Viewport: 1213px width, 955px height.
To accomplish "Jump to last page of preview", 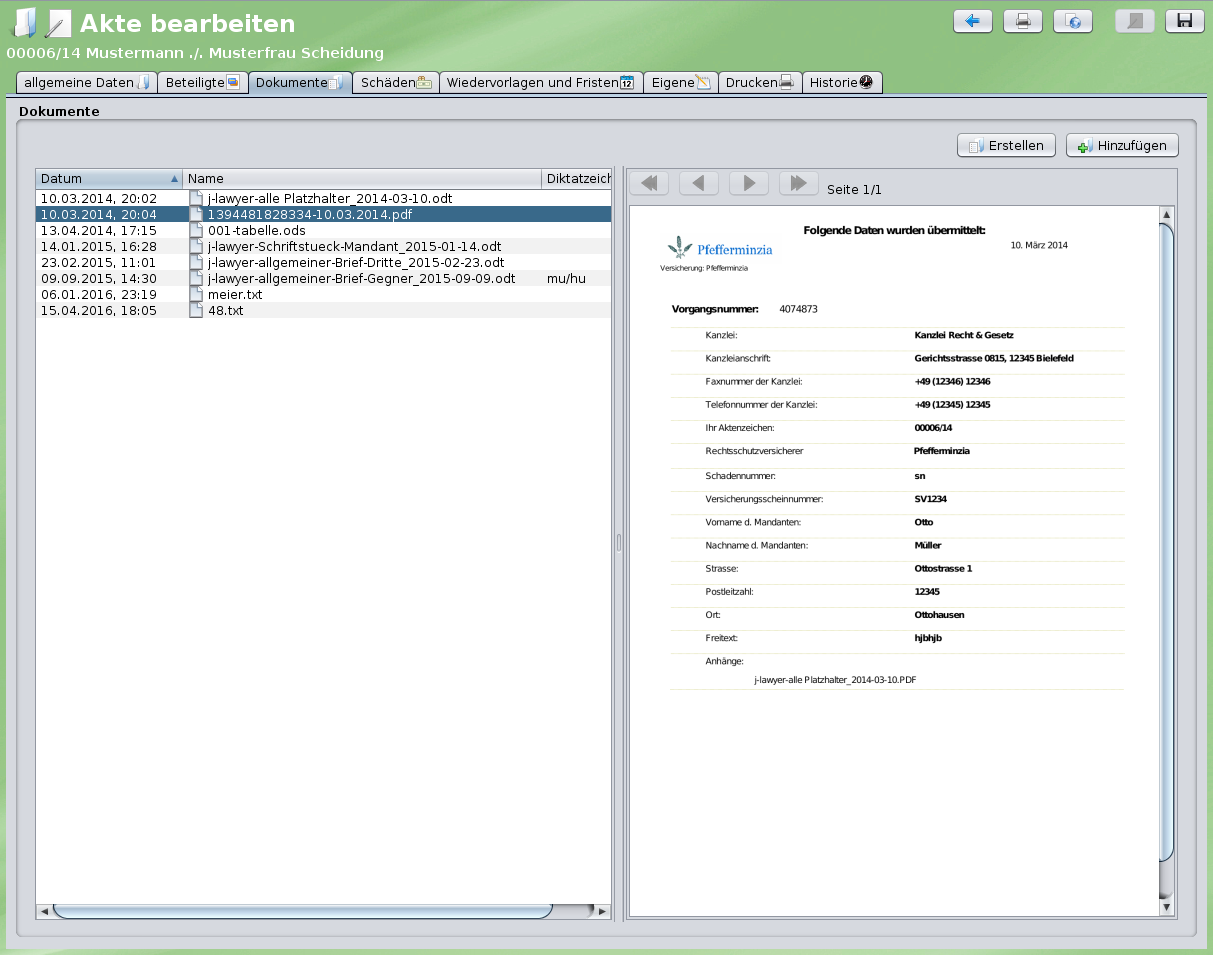I will pyautogui.click(x=798, y=183).
